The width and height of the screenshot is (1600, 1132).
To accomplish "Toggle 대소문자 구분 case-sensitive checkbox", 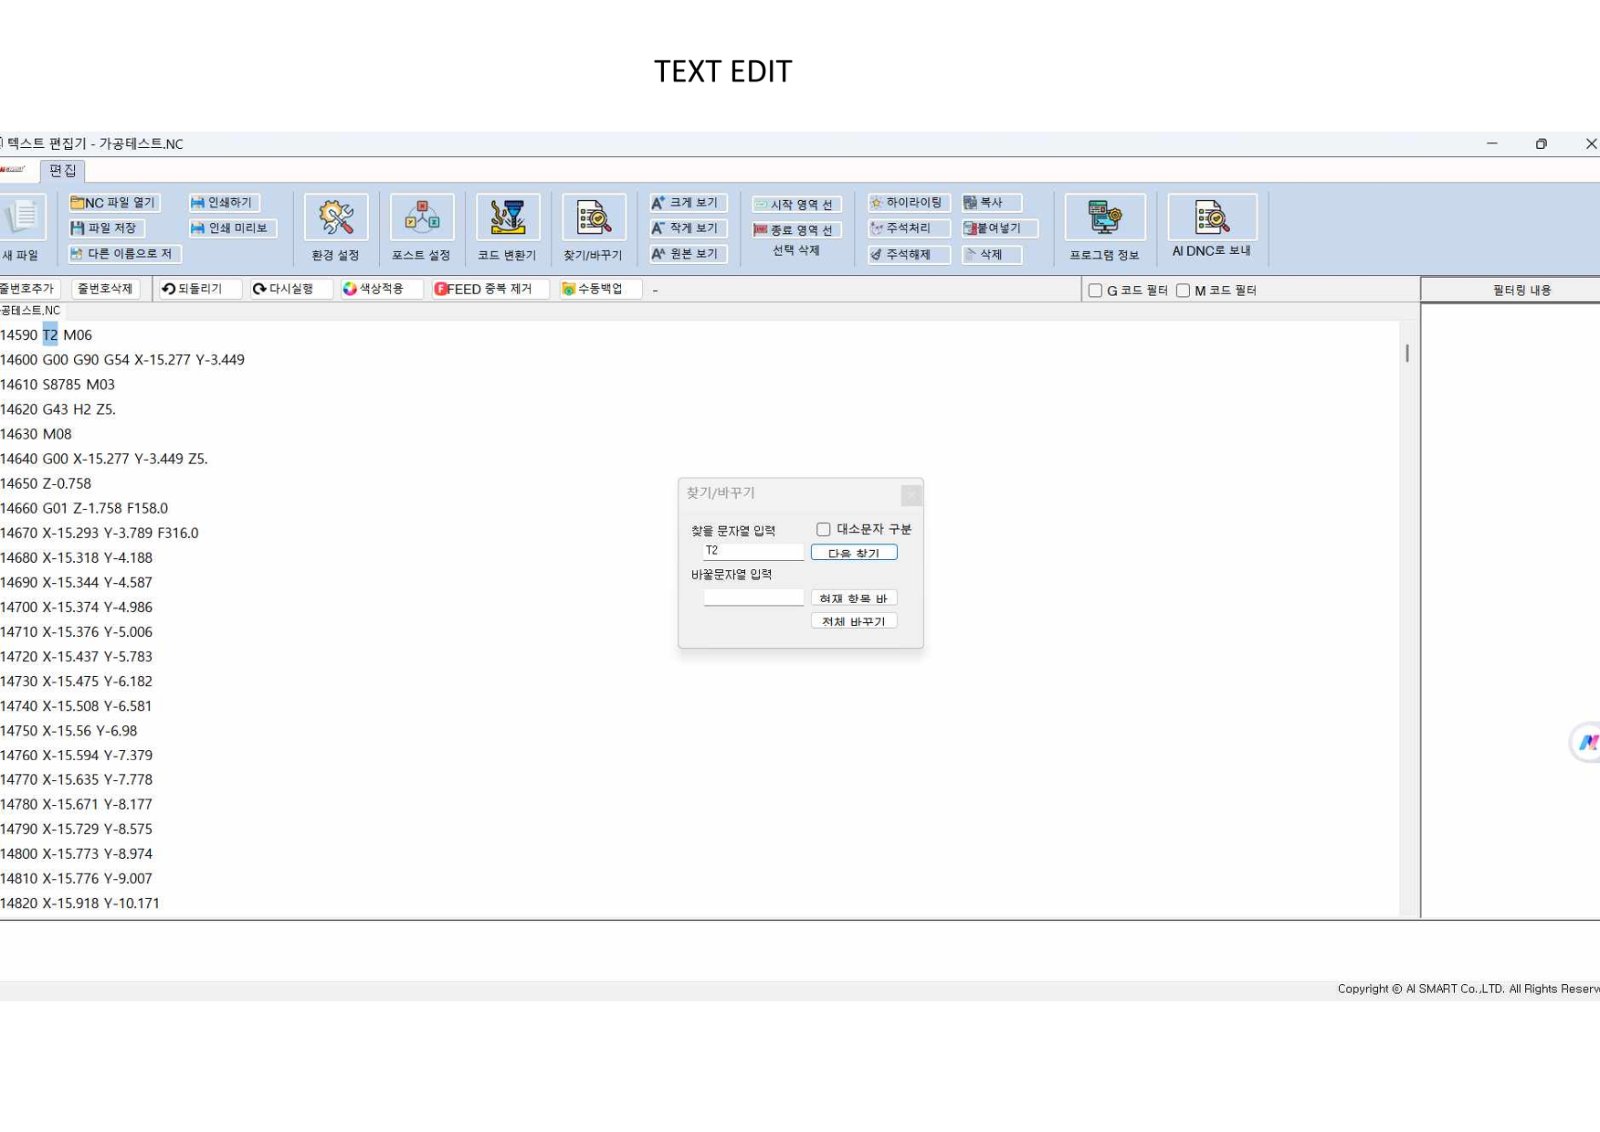I will (x=823, y=529).
